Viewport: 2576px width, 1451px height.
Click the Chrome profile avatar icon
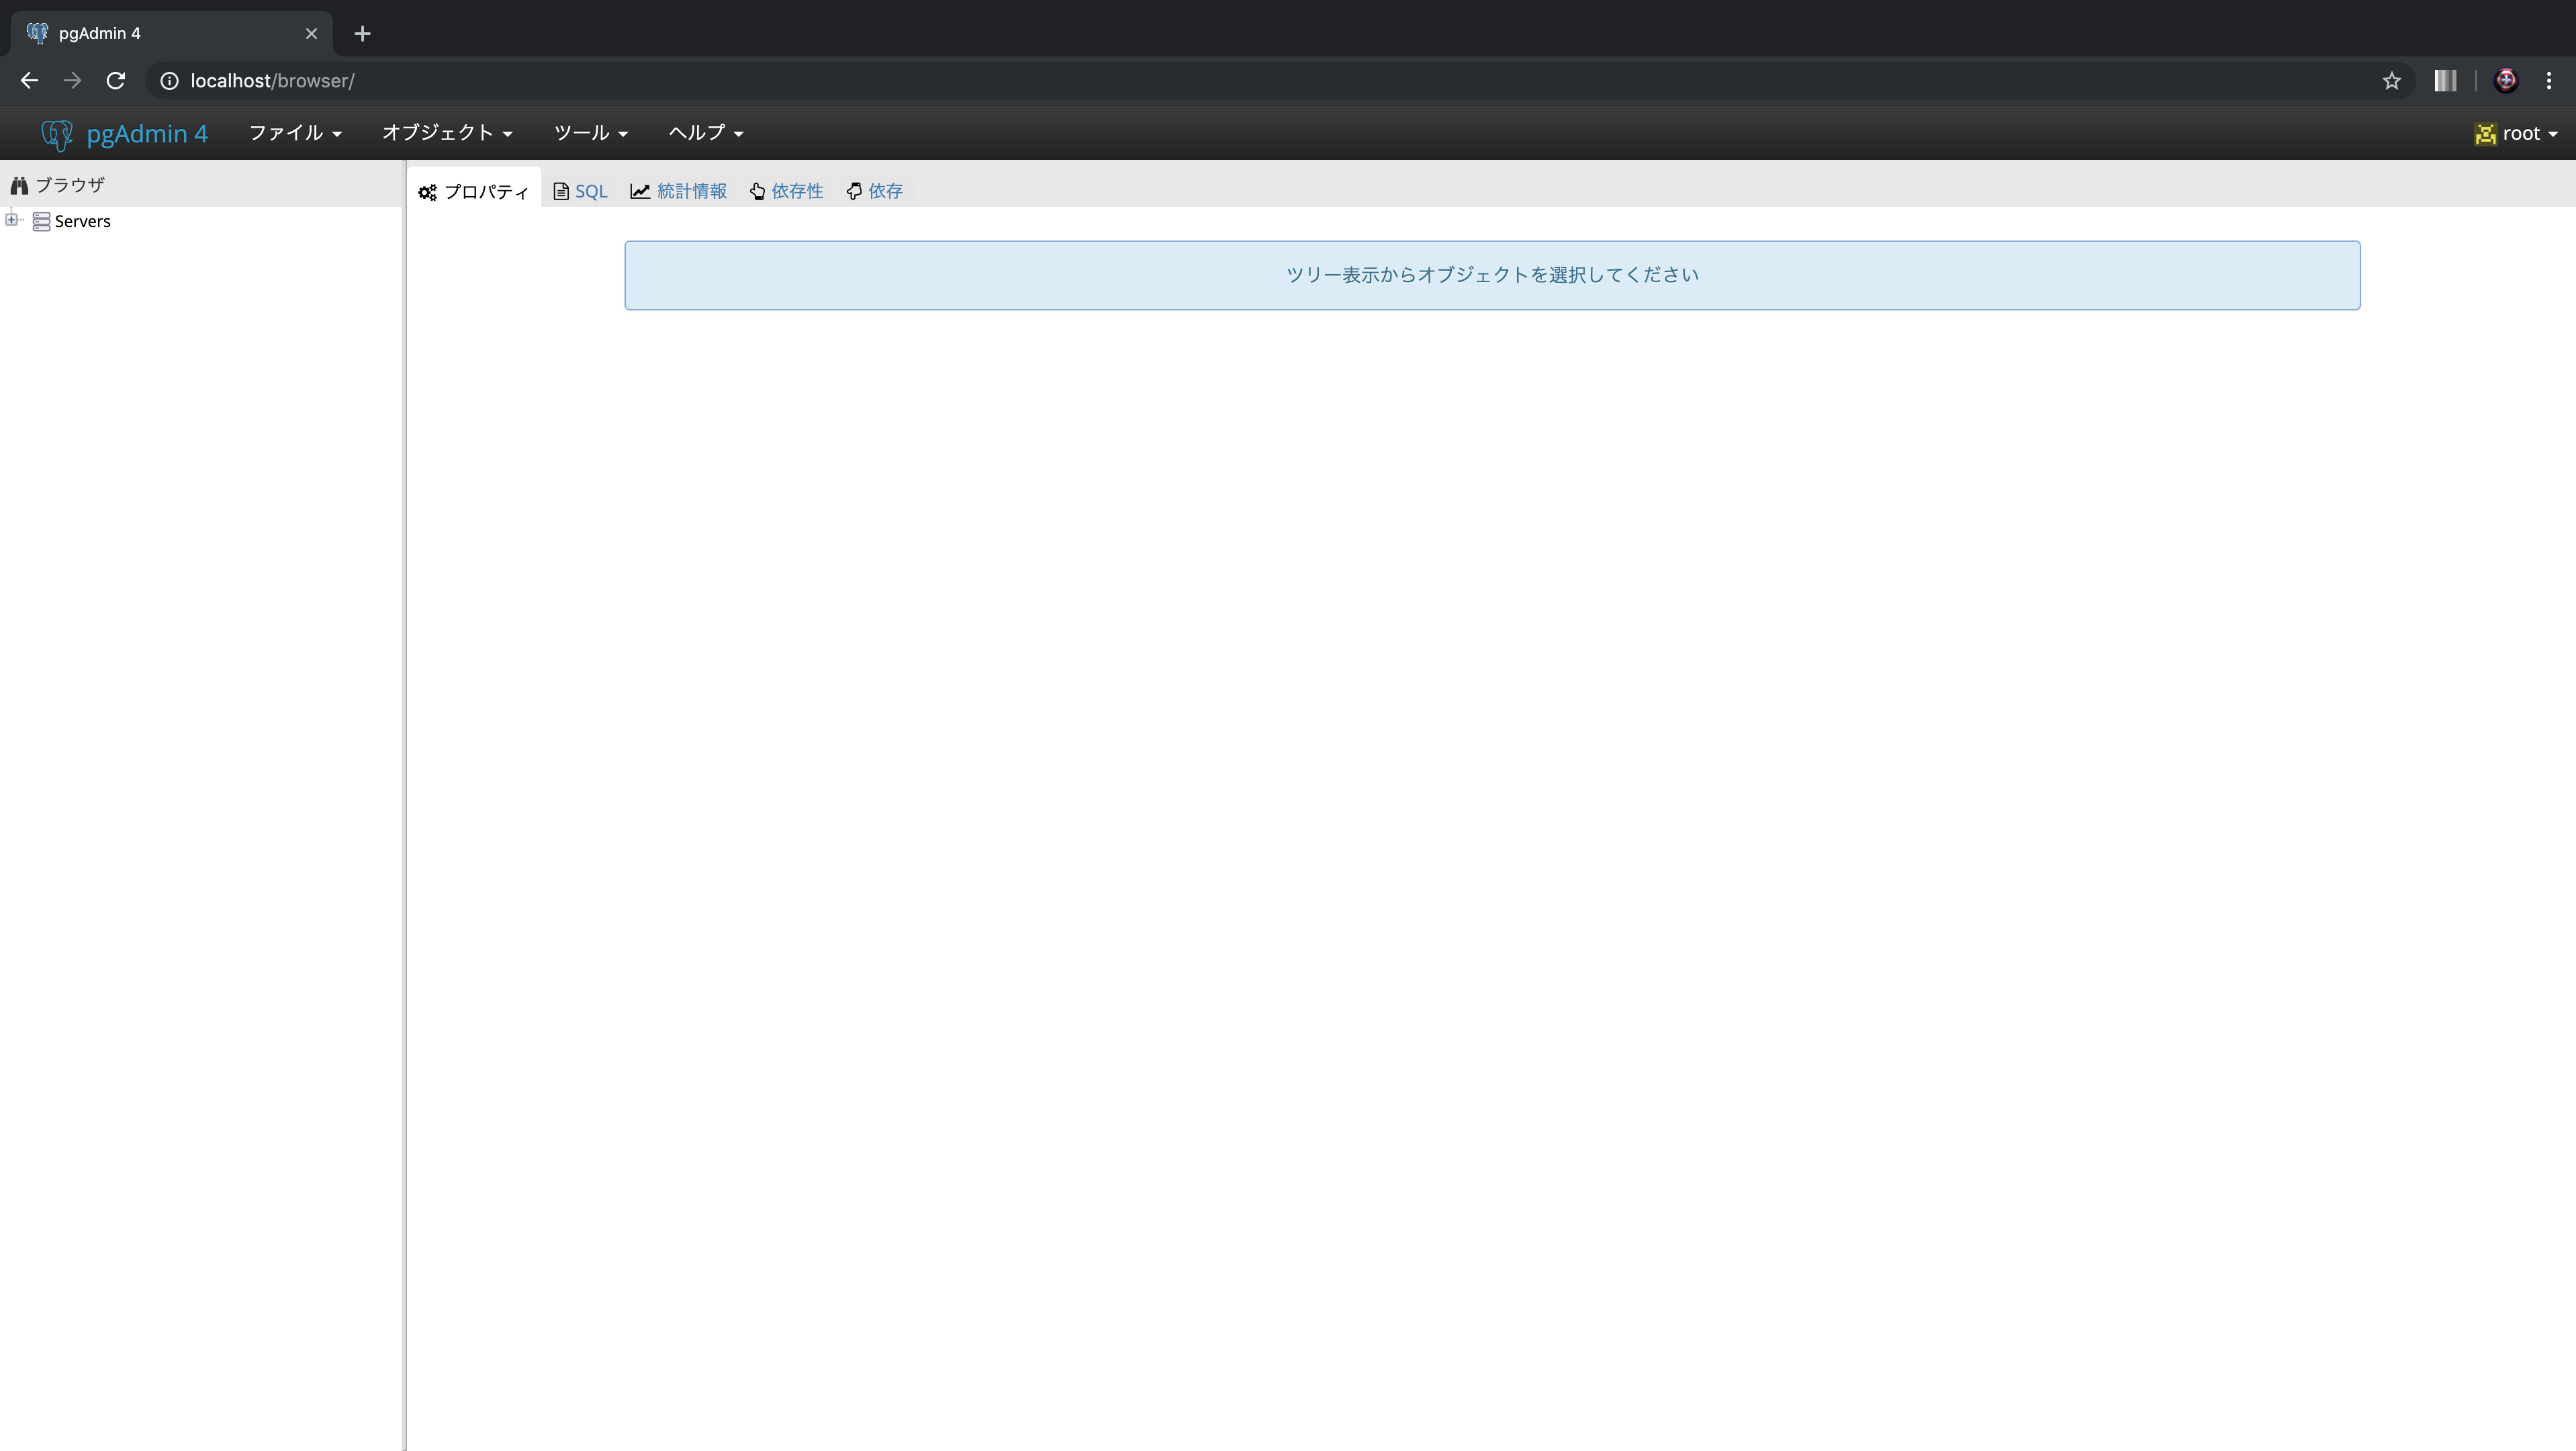coord(2506,81)
